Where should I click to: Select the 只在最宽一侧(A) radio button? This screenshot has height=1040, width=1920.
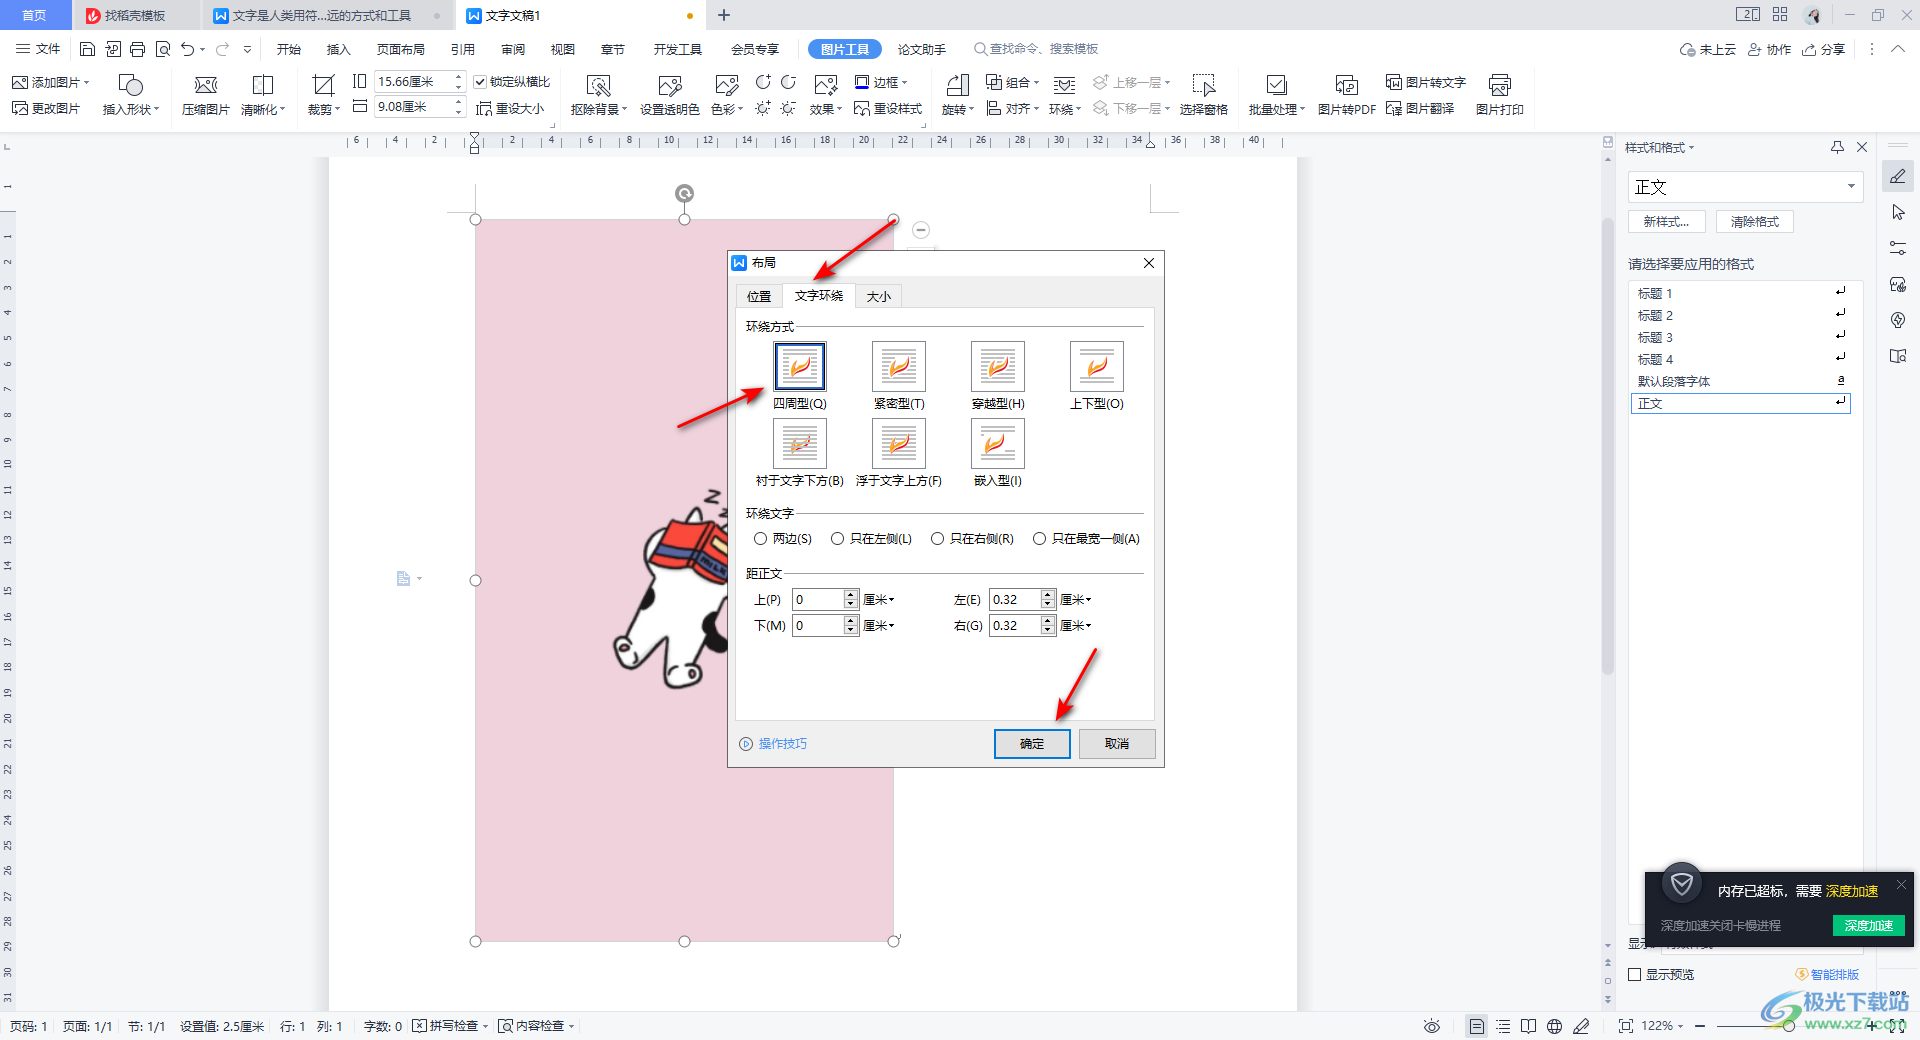(1040, 539)
